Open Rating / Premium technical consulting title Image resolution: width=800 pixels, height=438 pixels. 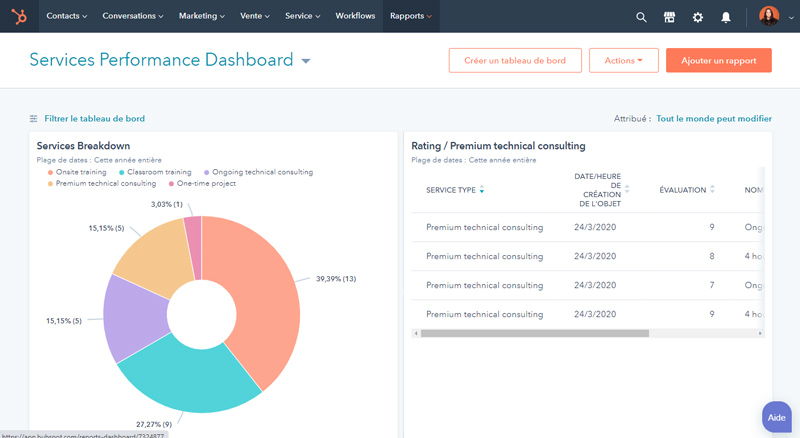tap(498, 146)
